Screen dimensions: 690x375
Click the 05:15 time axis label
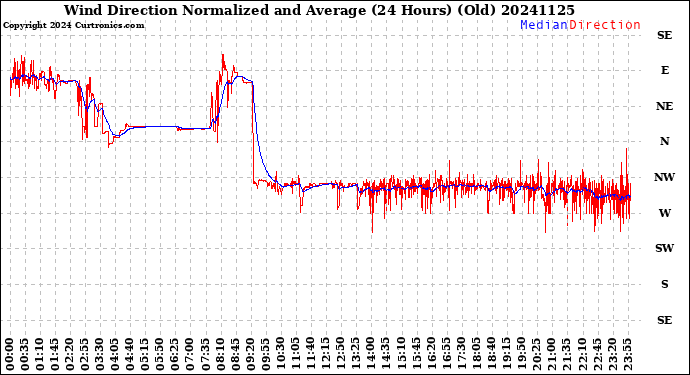click(x=145, y=354)
